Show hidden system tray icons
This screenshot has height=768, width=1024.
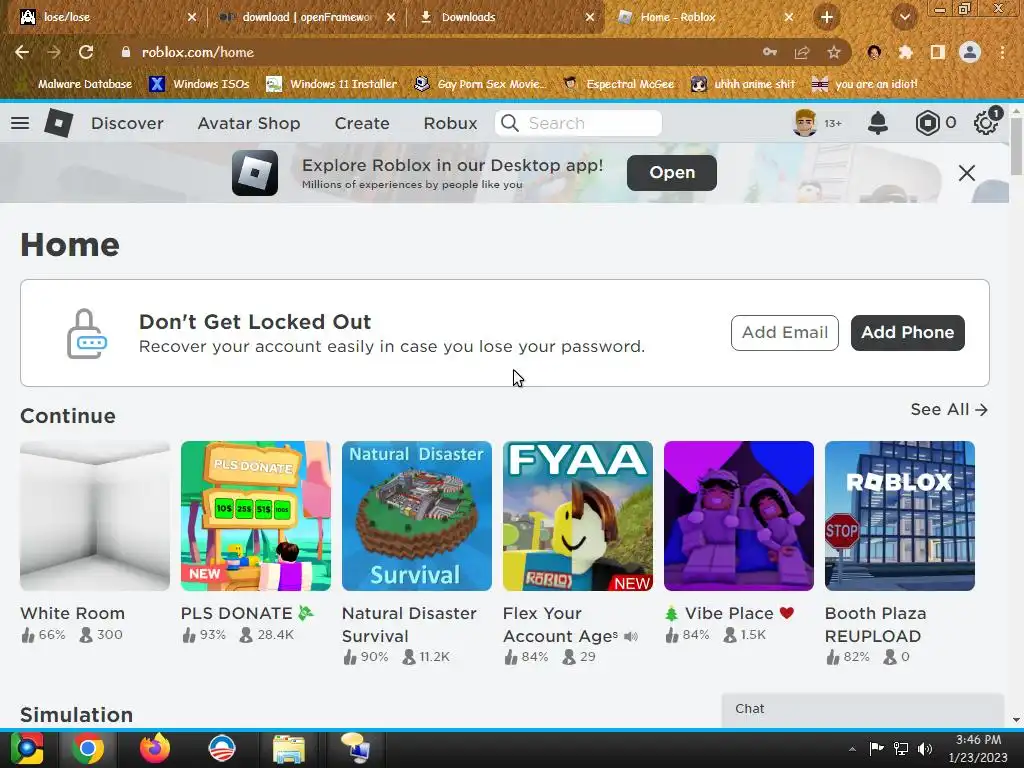(x=852, y=749)
